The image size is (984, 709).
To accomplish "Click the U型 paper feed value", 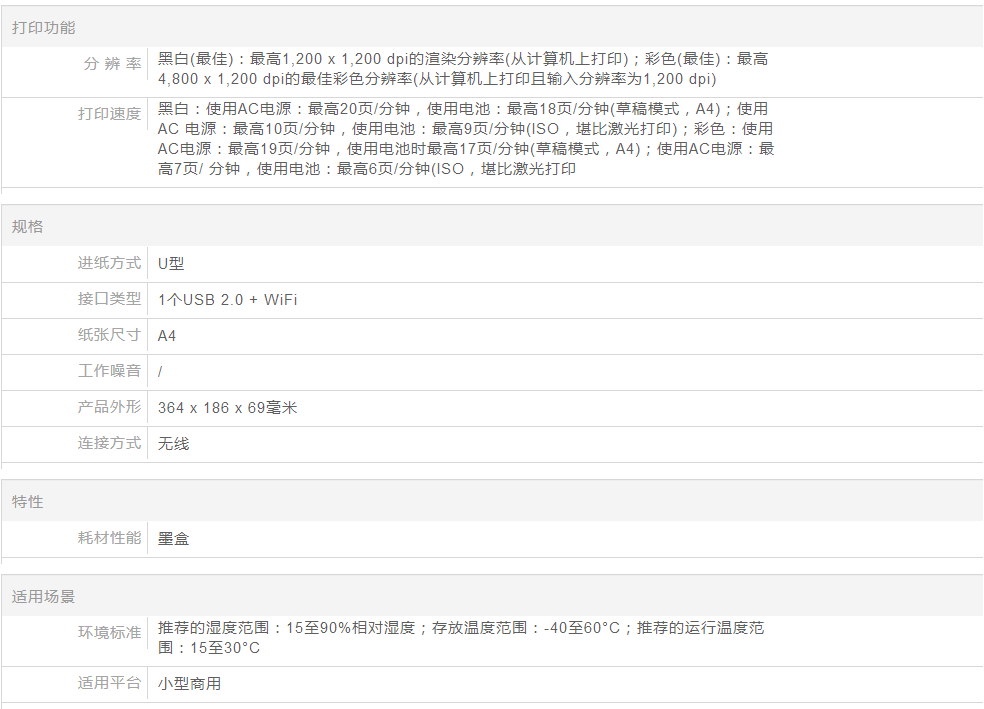I will [171, 264].
